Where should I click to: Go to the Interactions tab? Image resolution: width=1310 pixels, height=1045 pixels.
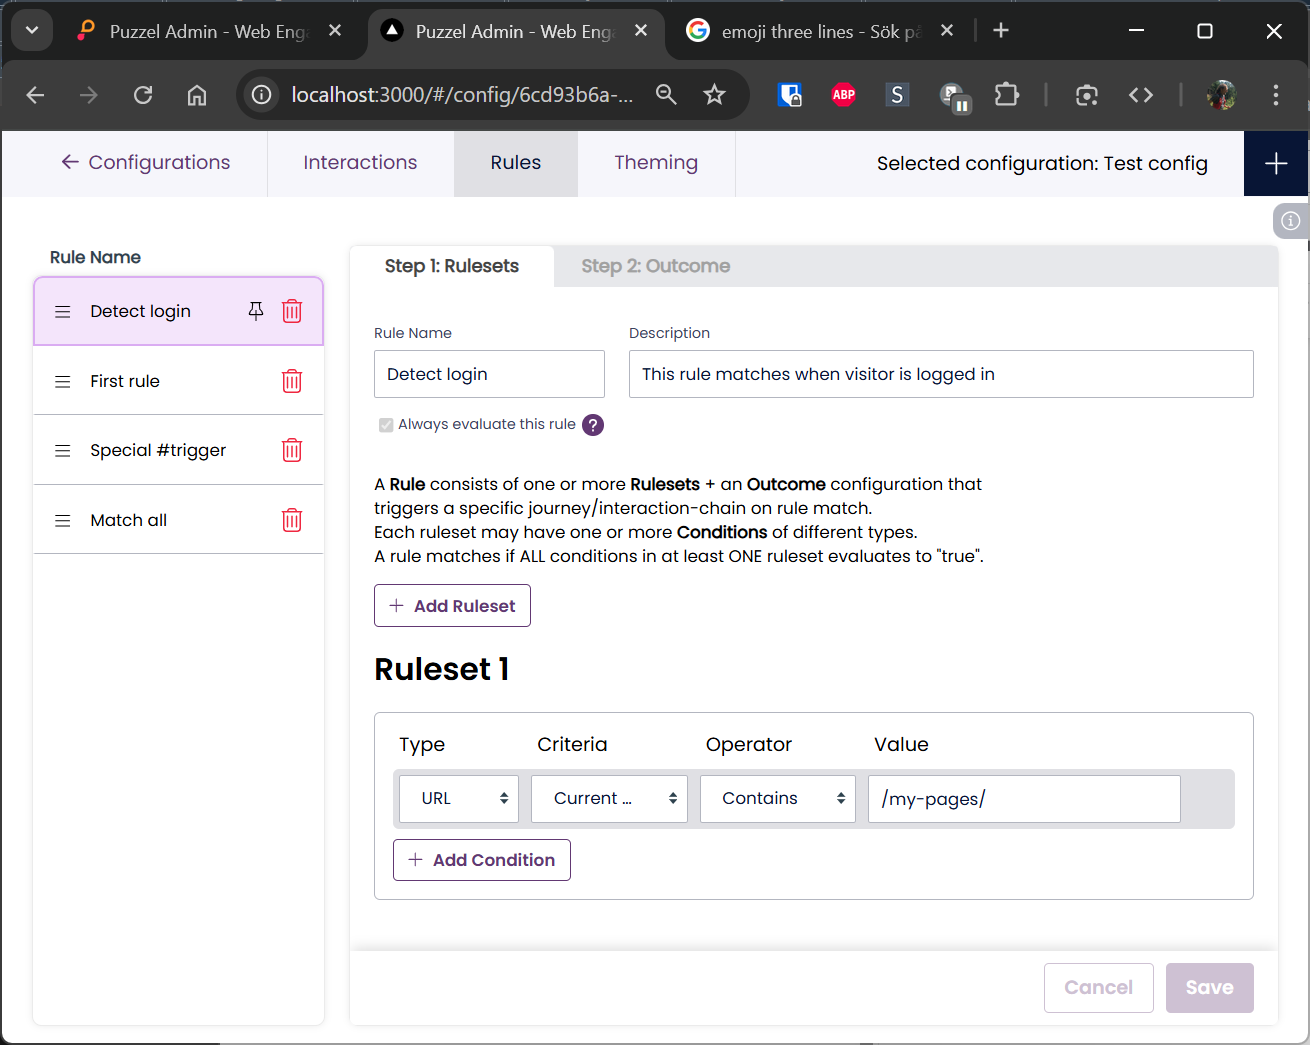pos(360,163)
